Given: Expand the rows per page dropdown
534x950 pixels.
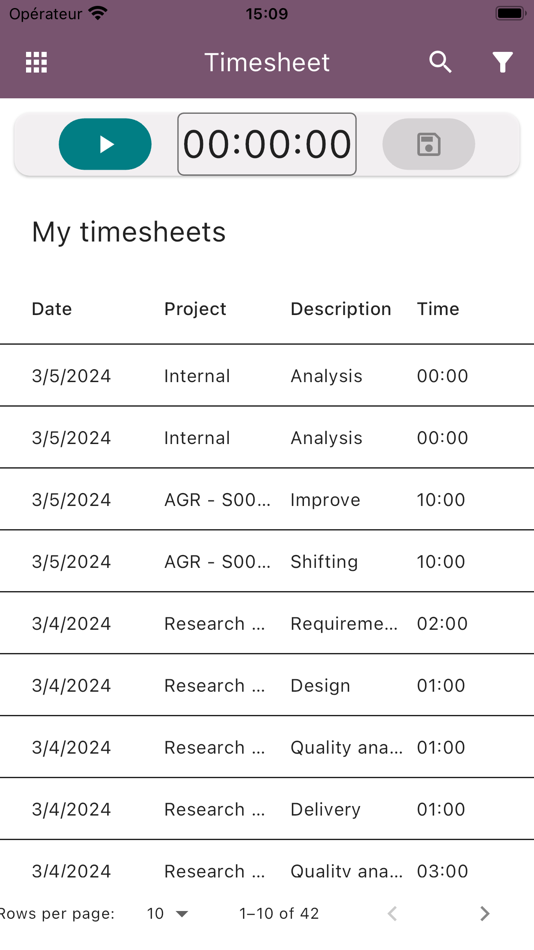Looking at the screenshot, I should (168, 913).
